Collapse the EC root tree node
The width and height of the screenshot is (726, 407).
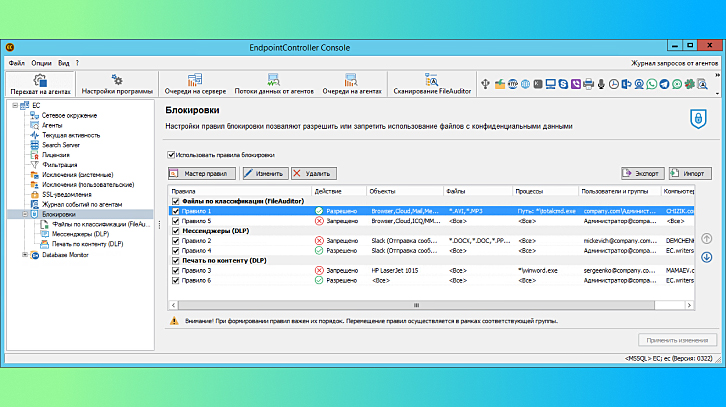tap(15, 106)
